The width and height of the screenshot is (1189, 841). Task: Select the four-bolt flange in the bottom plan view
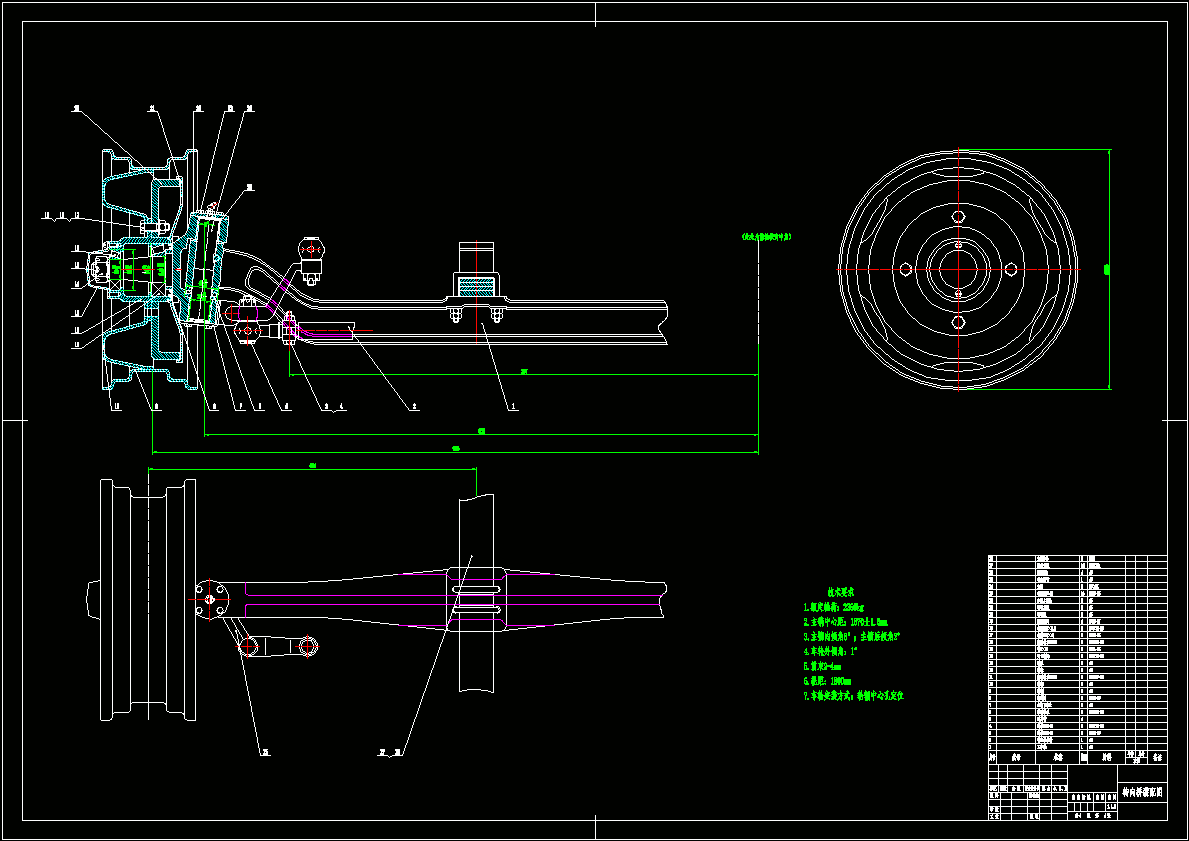tap(209, 600)
